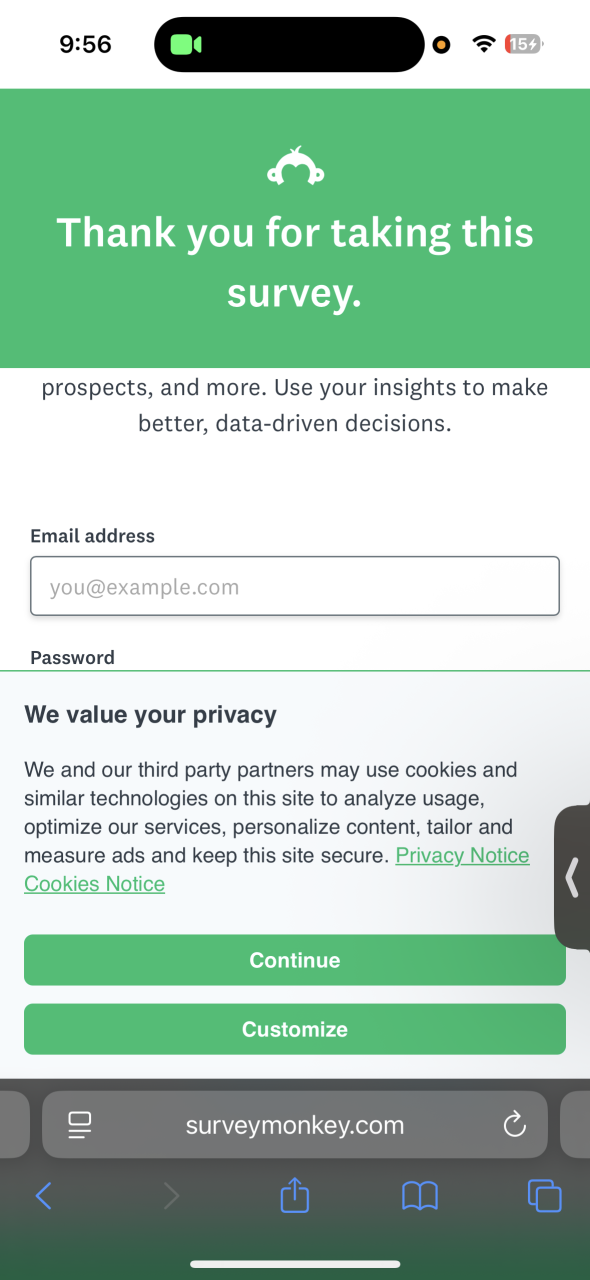This screenshot has width=590, height=1280.
Task: Open the Safari tabs overview icon
Action: tap(545, 1195)
